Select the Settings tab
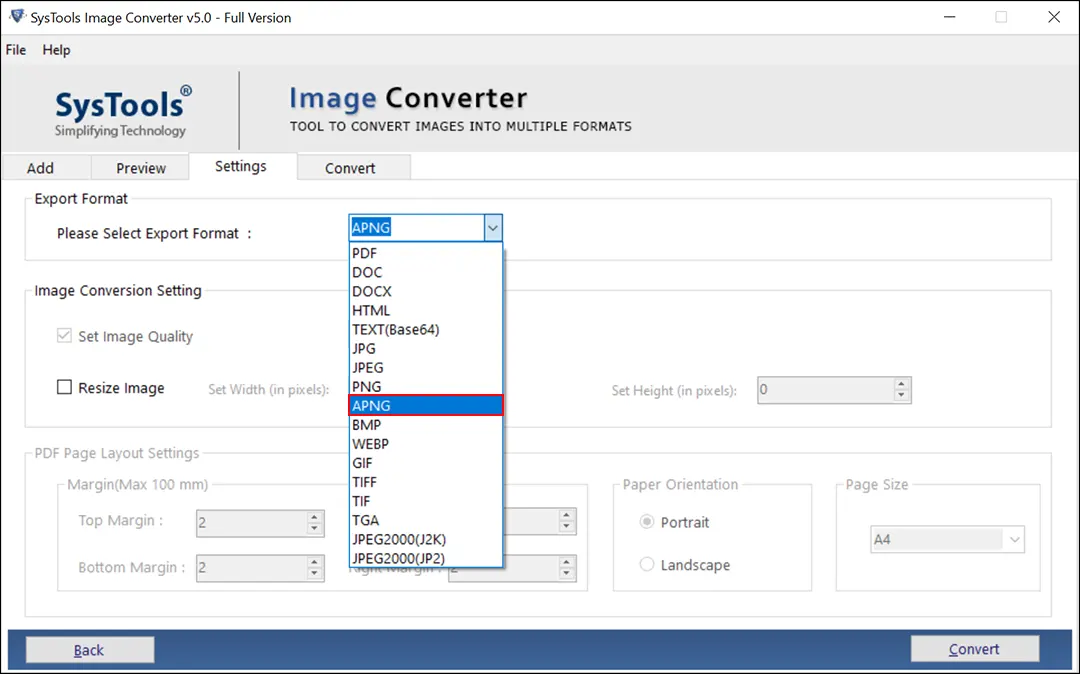Screen dimensions: 1080x674 click(x=240, y=166)
